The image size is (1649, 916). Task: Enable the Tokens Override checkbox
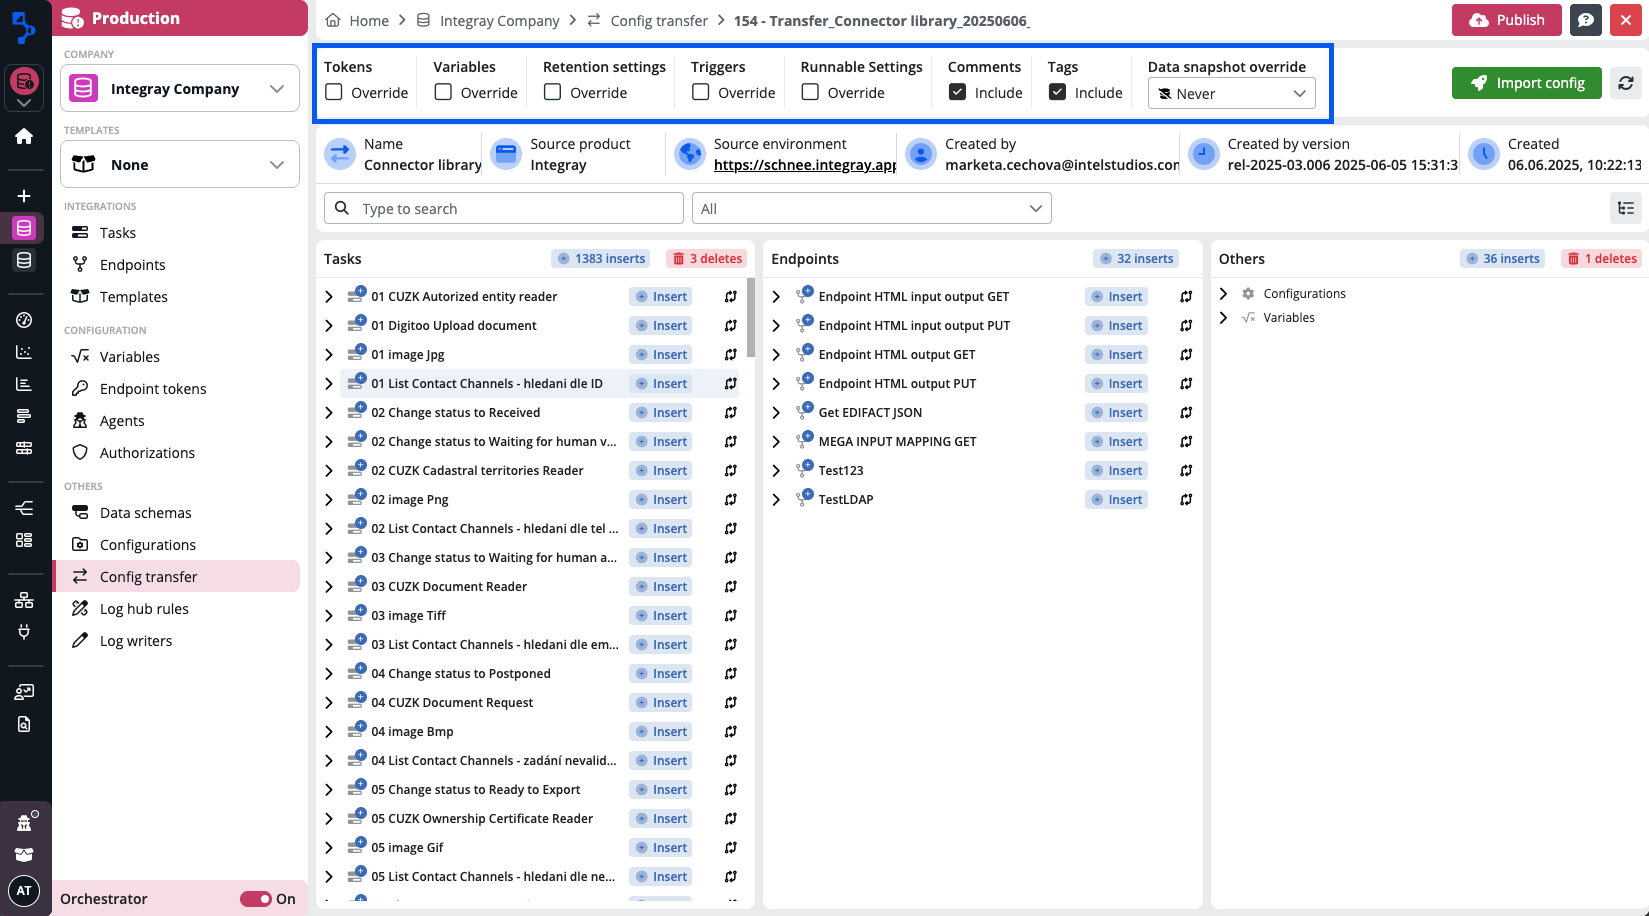click(335, 92)
